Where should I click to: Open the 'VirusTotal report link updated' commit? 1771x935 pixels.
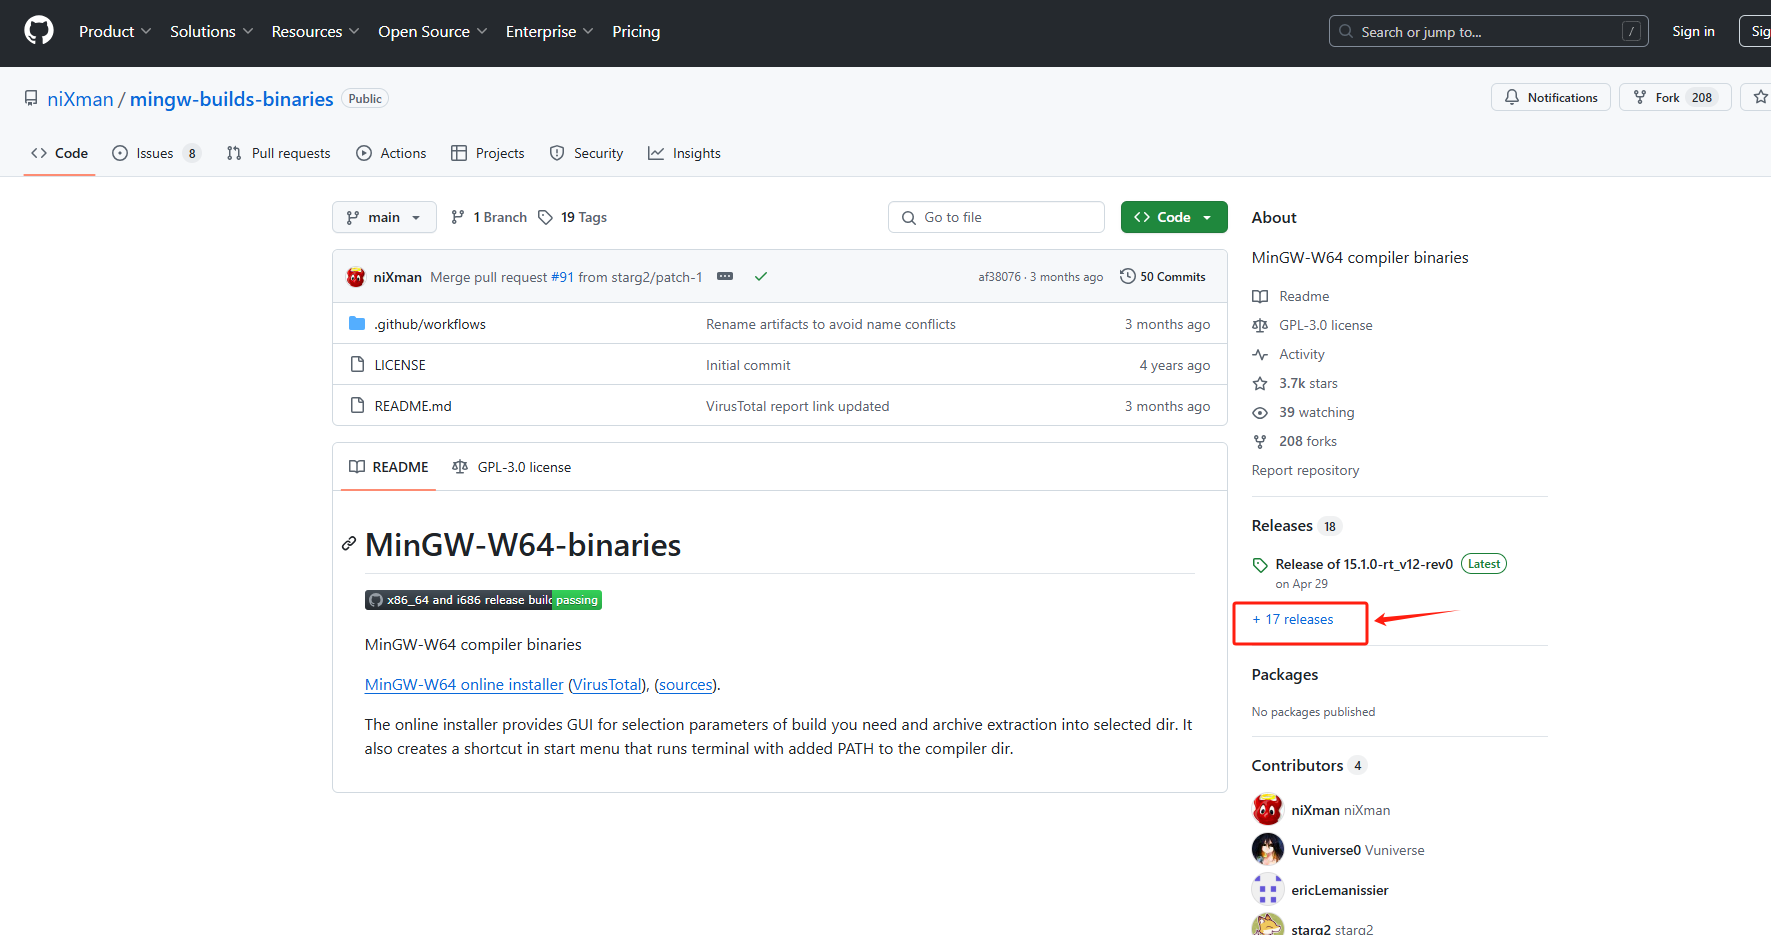coord(797,406)
